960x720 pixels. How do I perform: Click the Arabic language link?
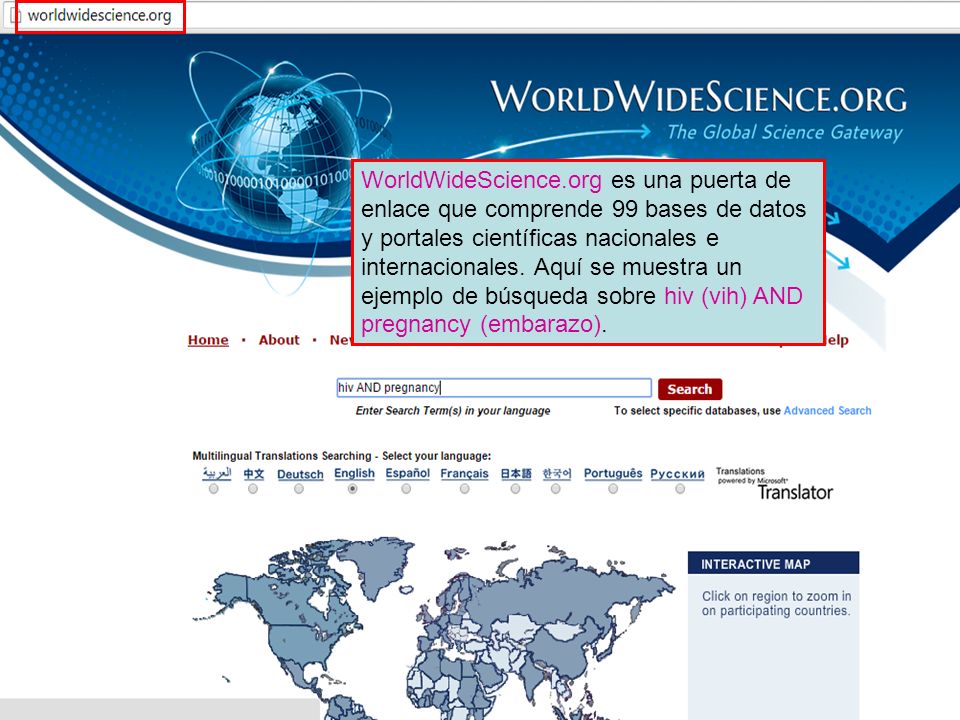(x=217, y=473)
